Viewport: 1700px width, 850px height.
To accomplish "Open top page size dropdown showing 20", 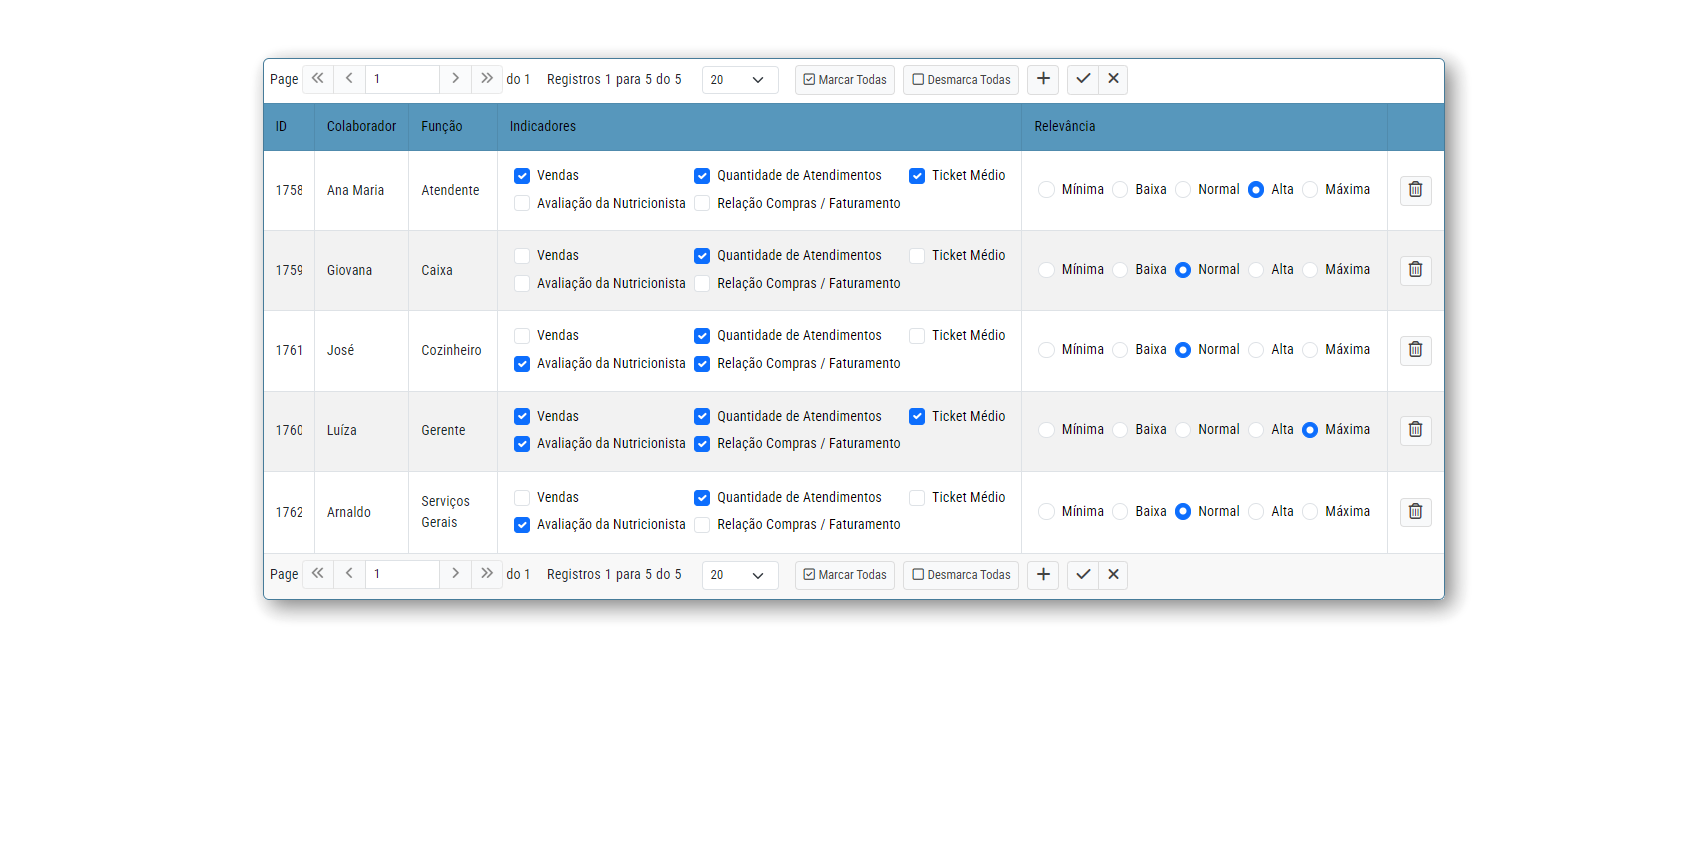I will tap(739, 80).
